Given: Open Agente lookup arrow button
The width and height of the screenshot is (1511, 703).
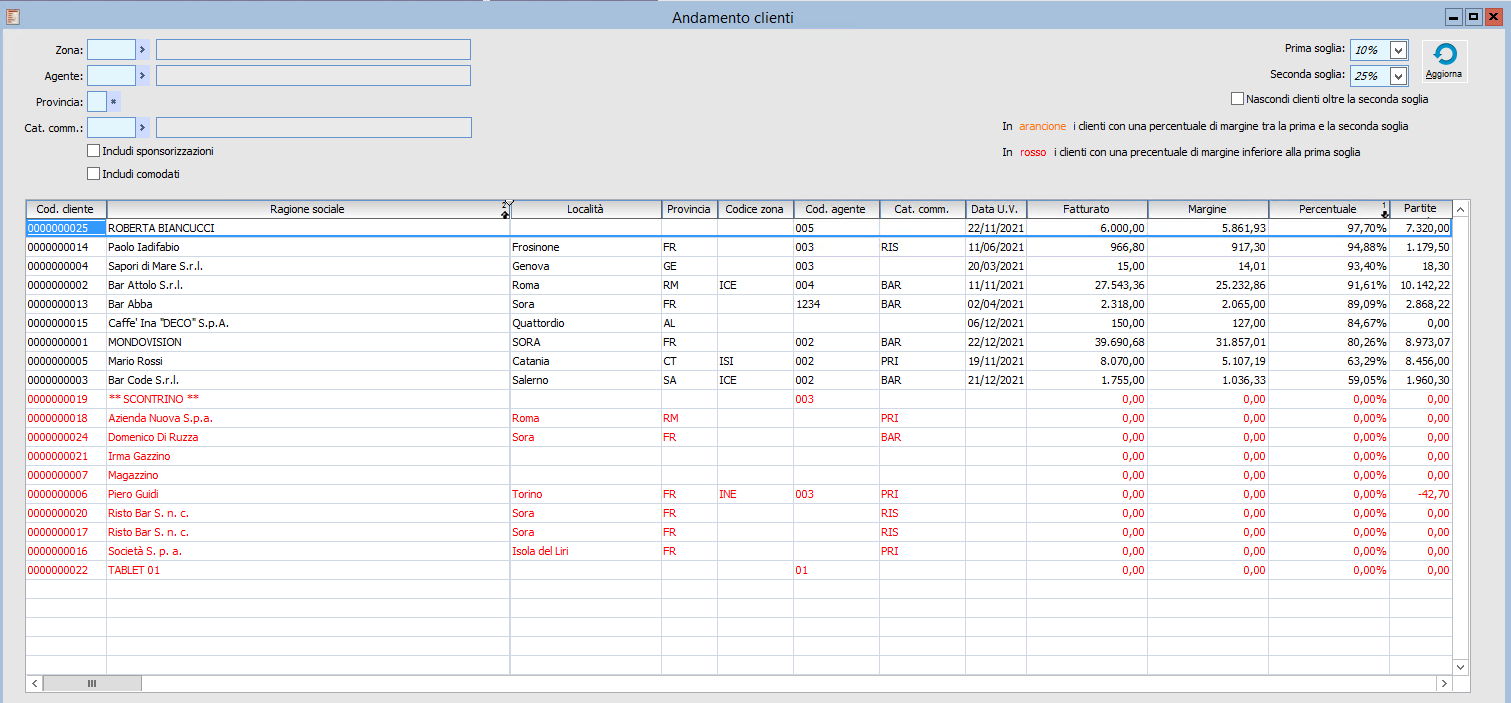Looking at the screenshot, I should coord(142,75).
